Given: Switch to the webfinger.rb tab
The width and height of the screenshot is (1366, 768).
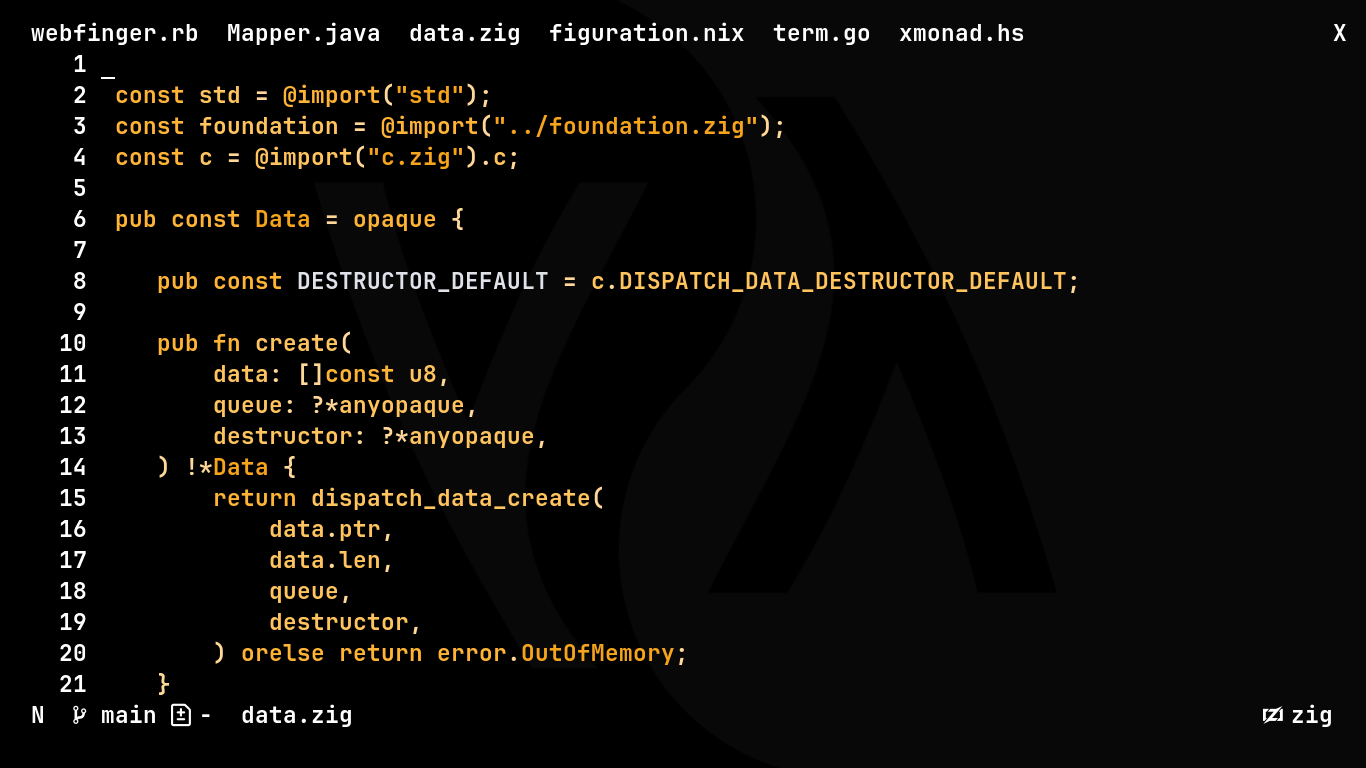Looking at the screenshot, I should coord(114,33).
